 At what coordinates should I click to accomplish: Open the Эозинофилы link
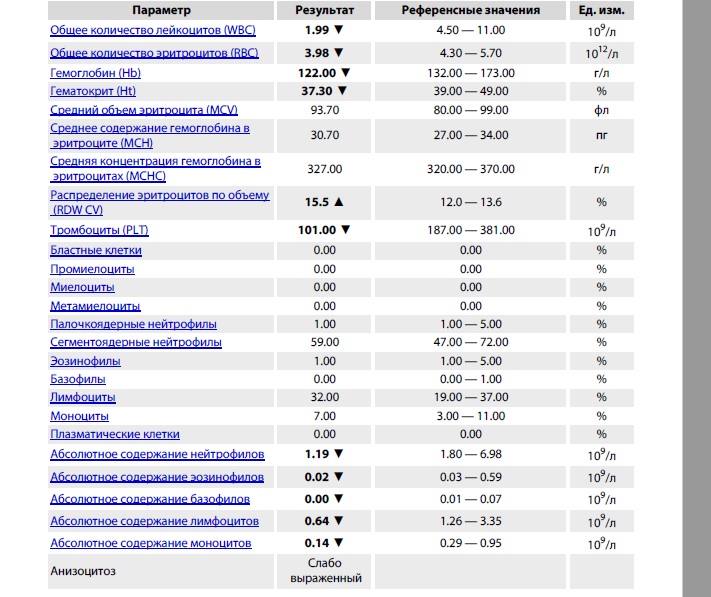(x=86, y=361)
